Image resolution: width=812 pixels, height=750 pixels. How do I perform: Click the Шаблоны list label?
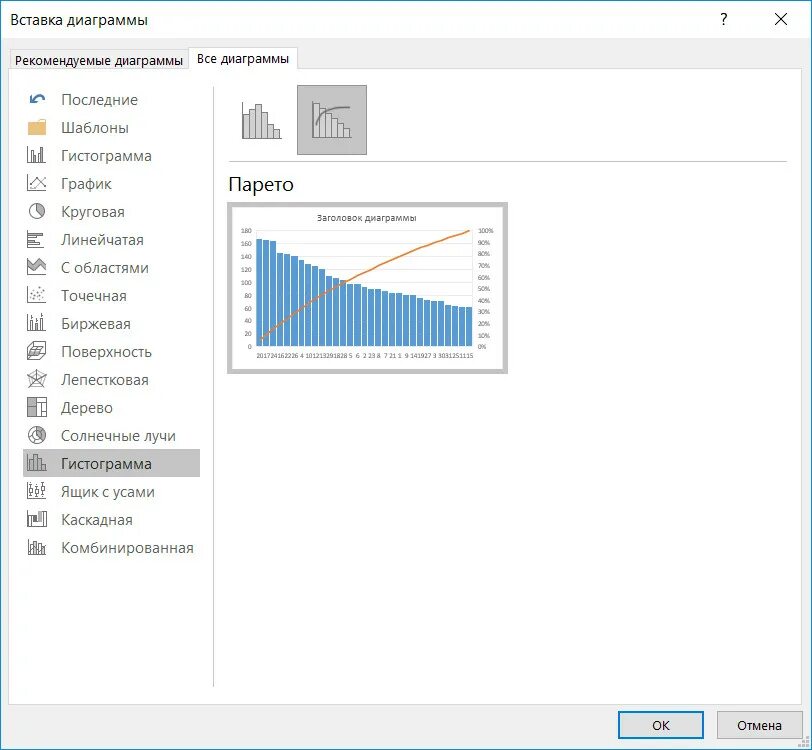point(95,127)
